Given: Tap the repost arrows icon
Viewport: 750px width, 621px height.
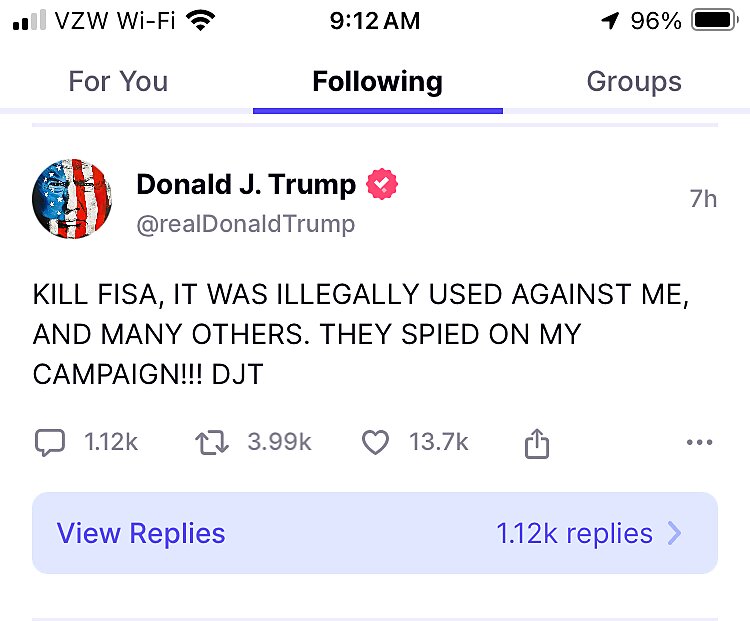Looking at the screenshot, I should (212, 442).
